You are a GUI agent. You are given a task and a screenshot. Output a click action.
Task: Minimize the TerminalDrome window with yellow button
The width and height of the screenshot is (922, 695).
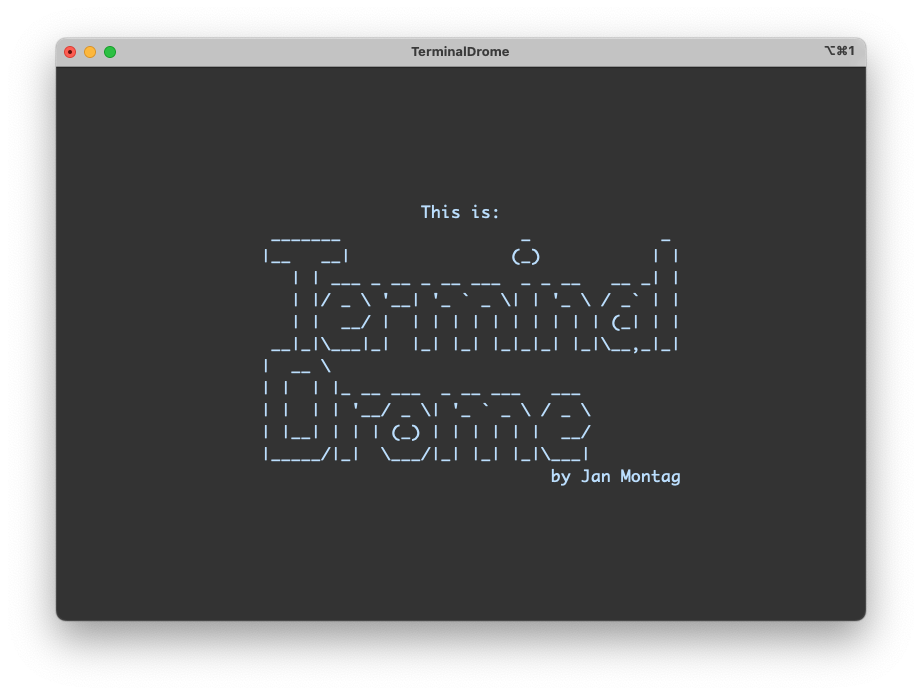coord(90,52)
